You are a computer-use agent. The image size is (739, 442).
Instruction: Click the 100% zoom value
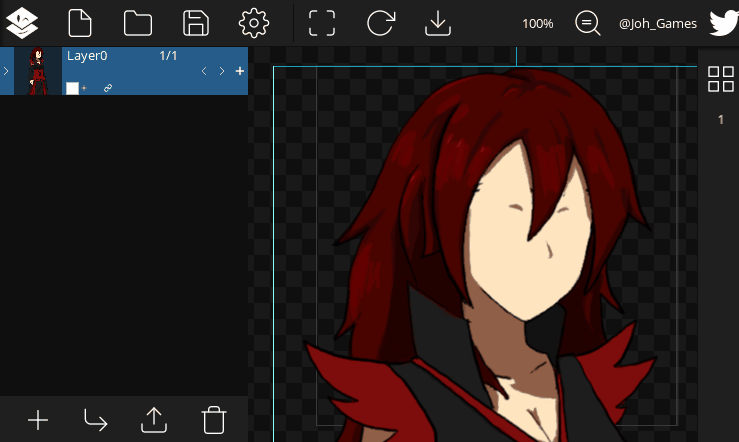tap(537, 24)
